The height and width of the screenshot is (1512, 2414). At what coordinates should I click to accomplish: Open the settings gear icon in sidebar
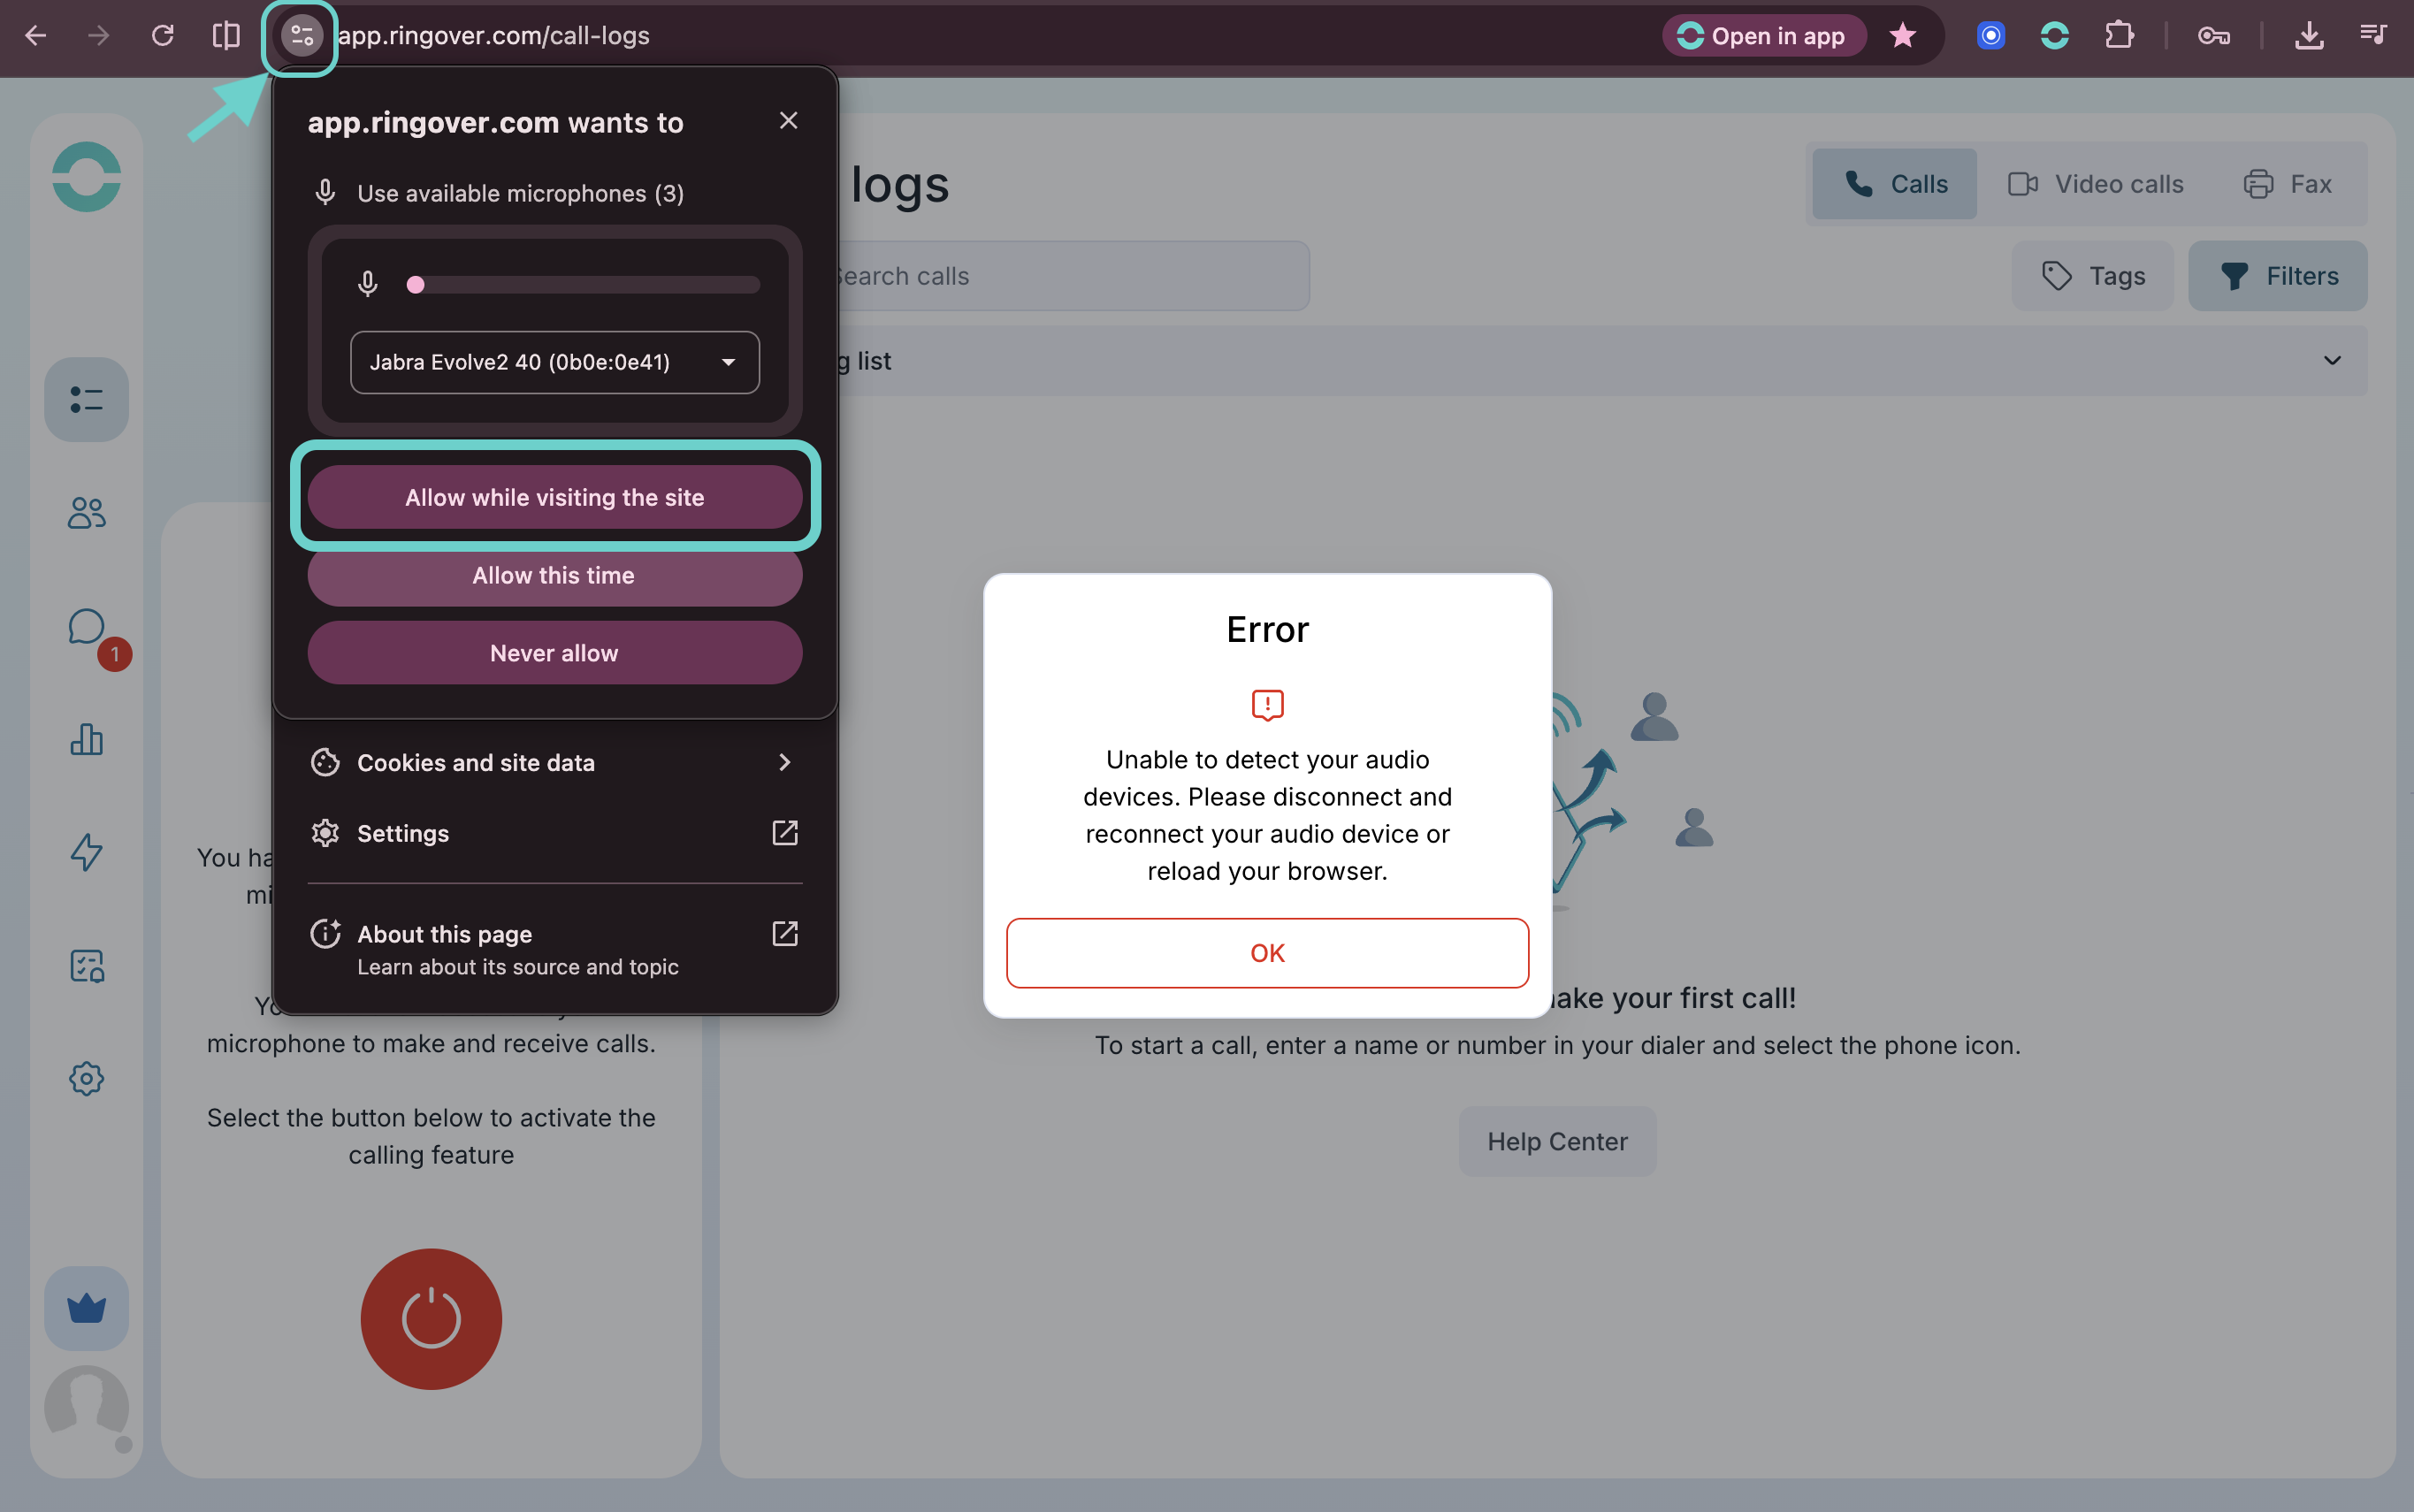point(87,1079)
